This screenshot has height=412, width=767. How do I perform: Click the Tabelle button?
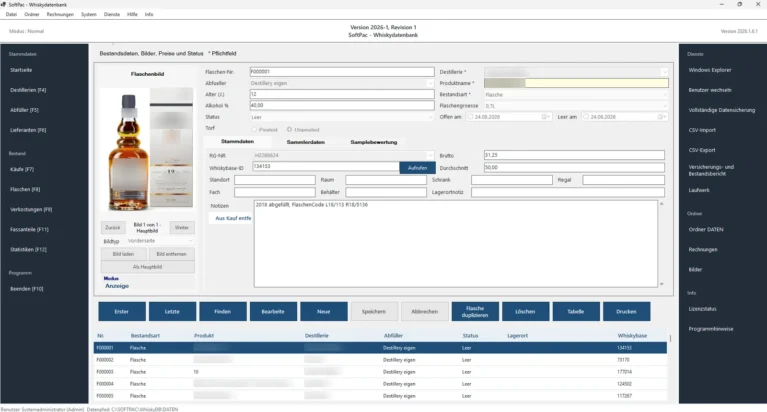(x=576, y=312)
